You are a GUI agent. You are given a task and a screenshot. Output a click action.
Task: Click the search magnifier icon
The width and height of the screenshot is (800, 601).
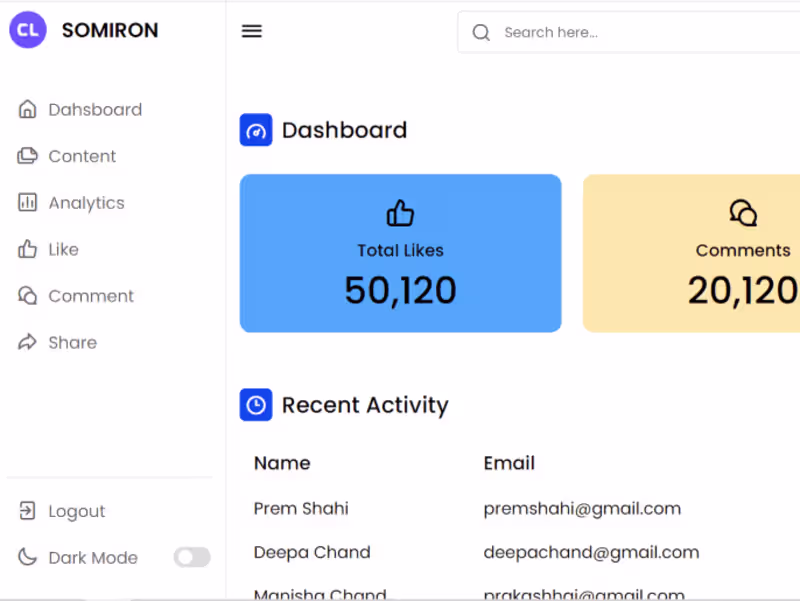481,33
